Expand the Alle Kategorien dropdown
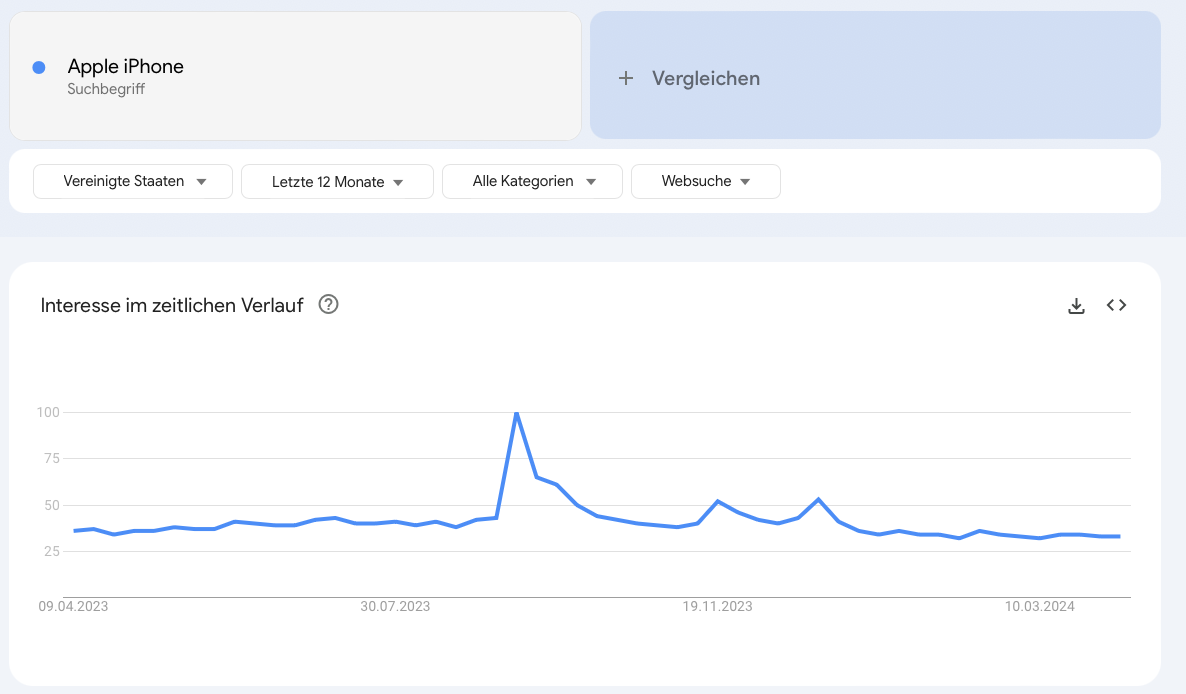Viewport: 1186px width, 694px height. click(532, 181)
